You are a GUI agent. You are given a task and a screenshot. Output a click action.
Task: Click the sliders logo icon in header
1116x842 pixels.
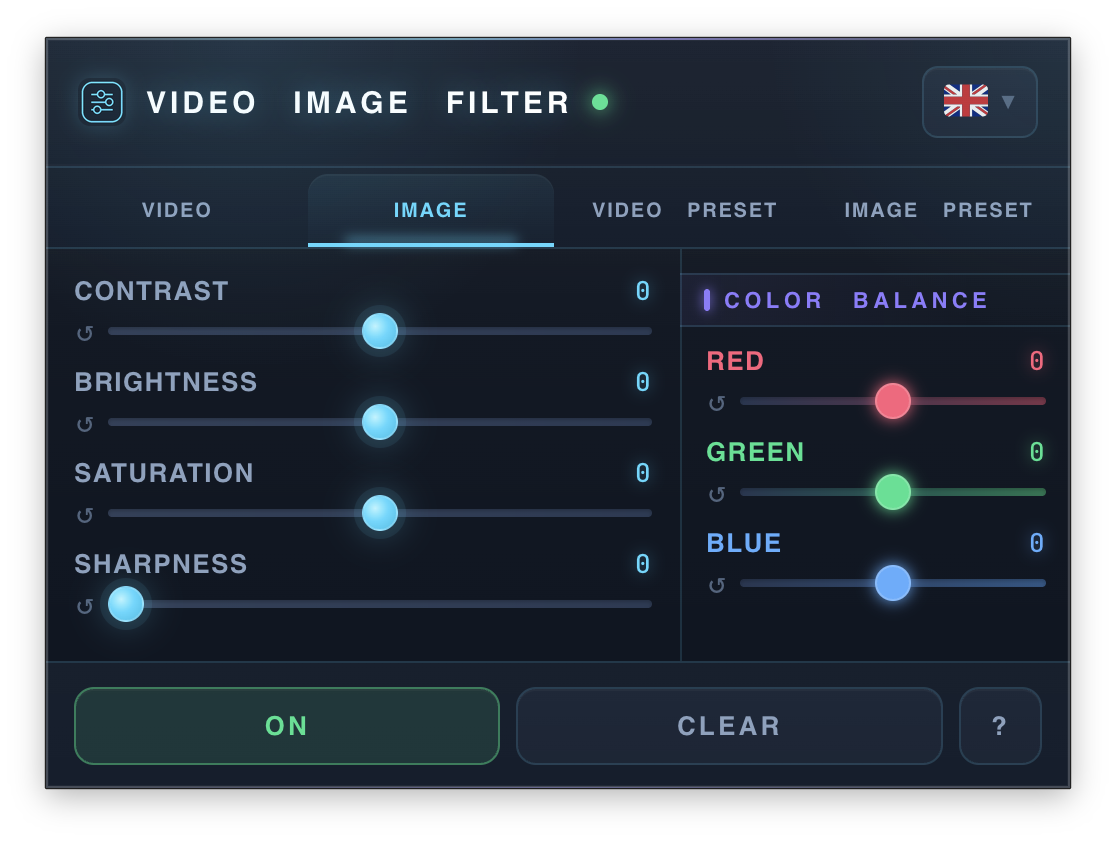(x=102, y=102)
